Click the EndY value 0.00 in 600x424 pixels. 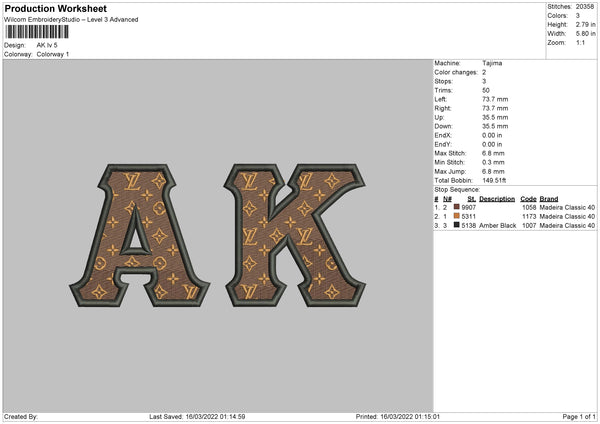(x=492, y=144)
